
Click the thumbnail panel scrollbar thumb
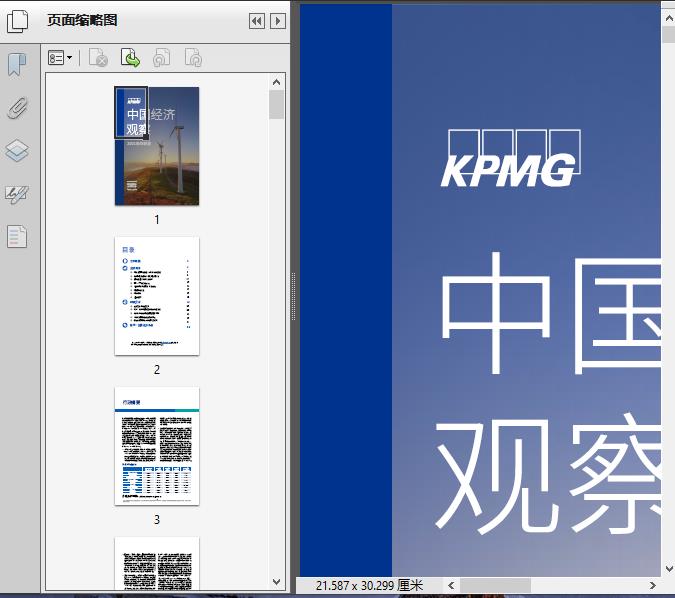(276, 104)
